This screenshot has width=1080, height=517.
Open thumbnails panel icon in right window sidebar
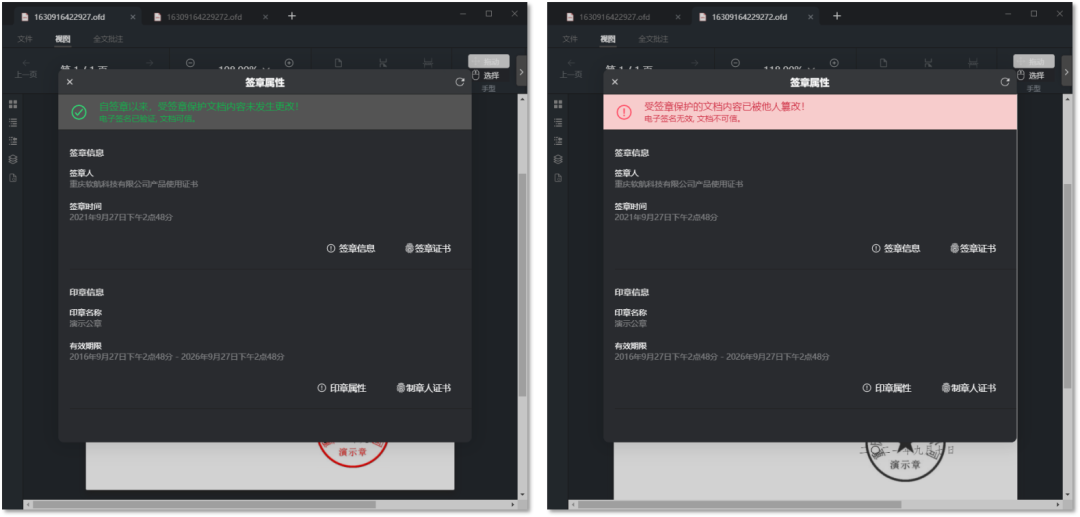pyautogui.click(x=558, y=105)
